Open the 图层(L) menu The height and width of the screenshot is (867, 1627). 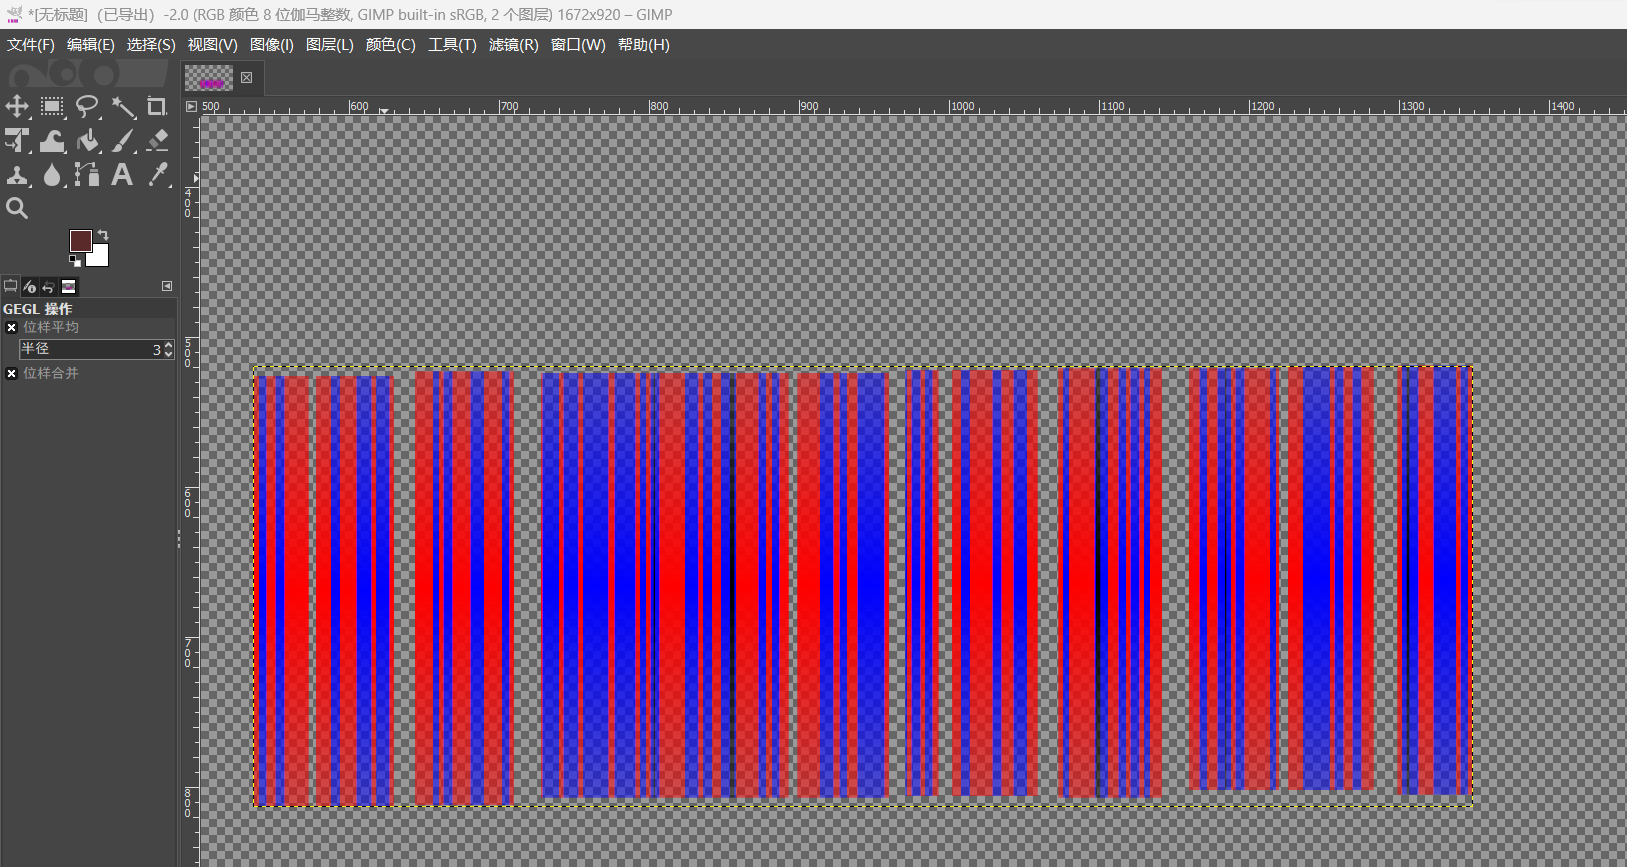(x=330, y=45)
